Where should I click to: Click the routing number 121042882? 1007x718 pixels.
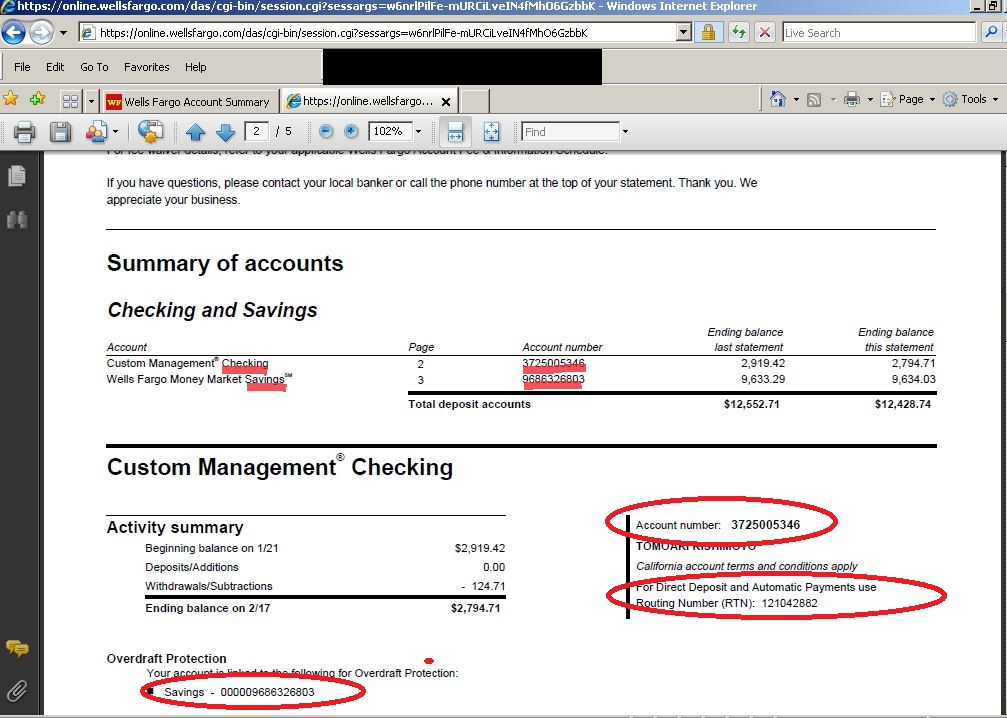coord(789,603)
